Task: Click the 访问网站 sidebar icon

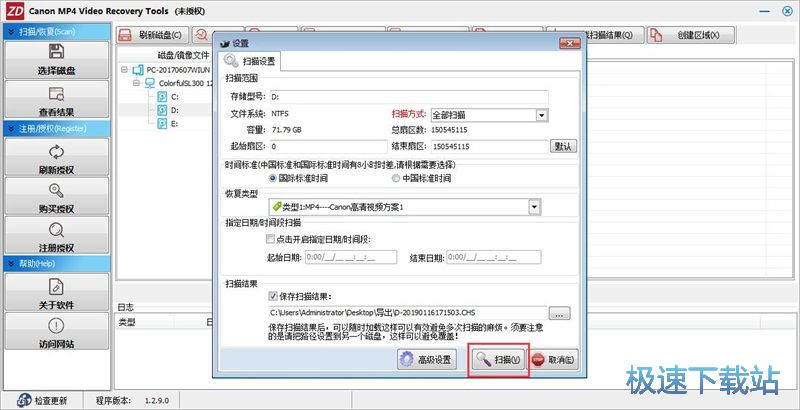Action: (x=57, y=325)
